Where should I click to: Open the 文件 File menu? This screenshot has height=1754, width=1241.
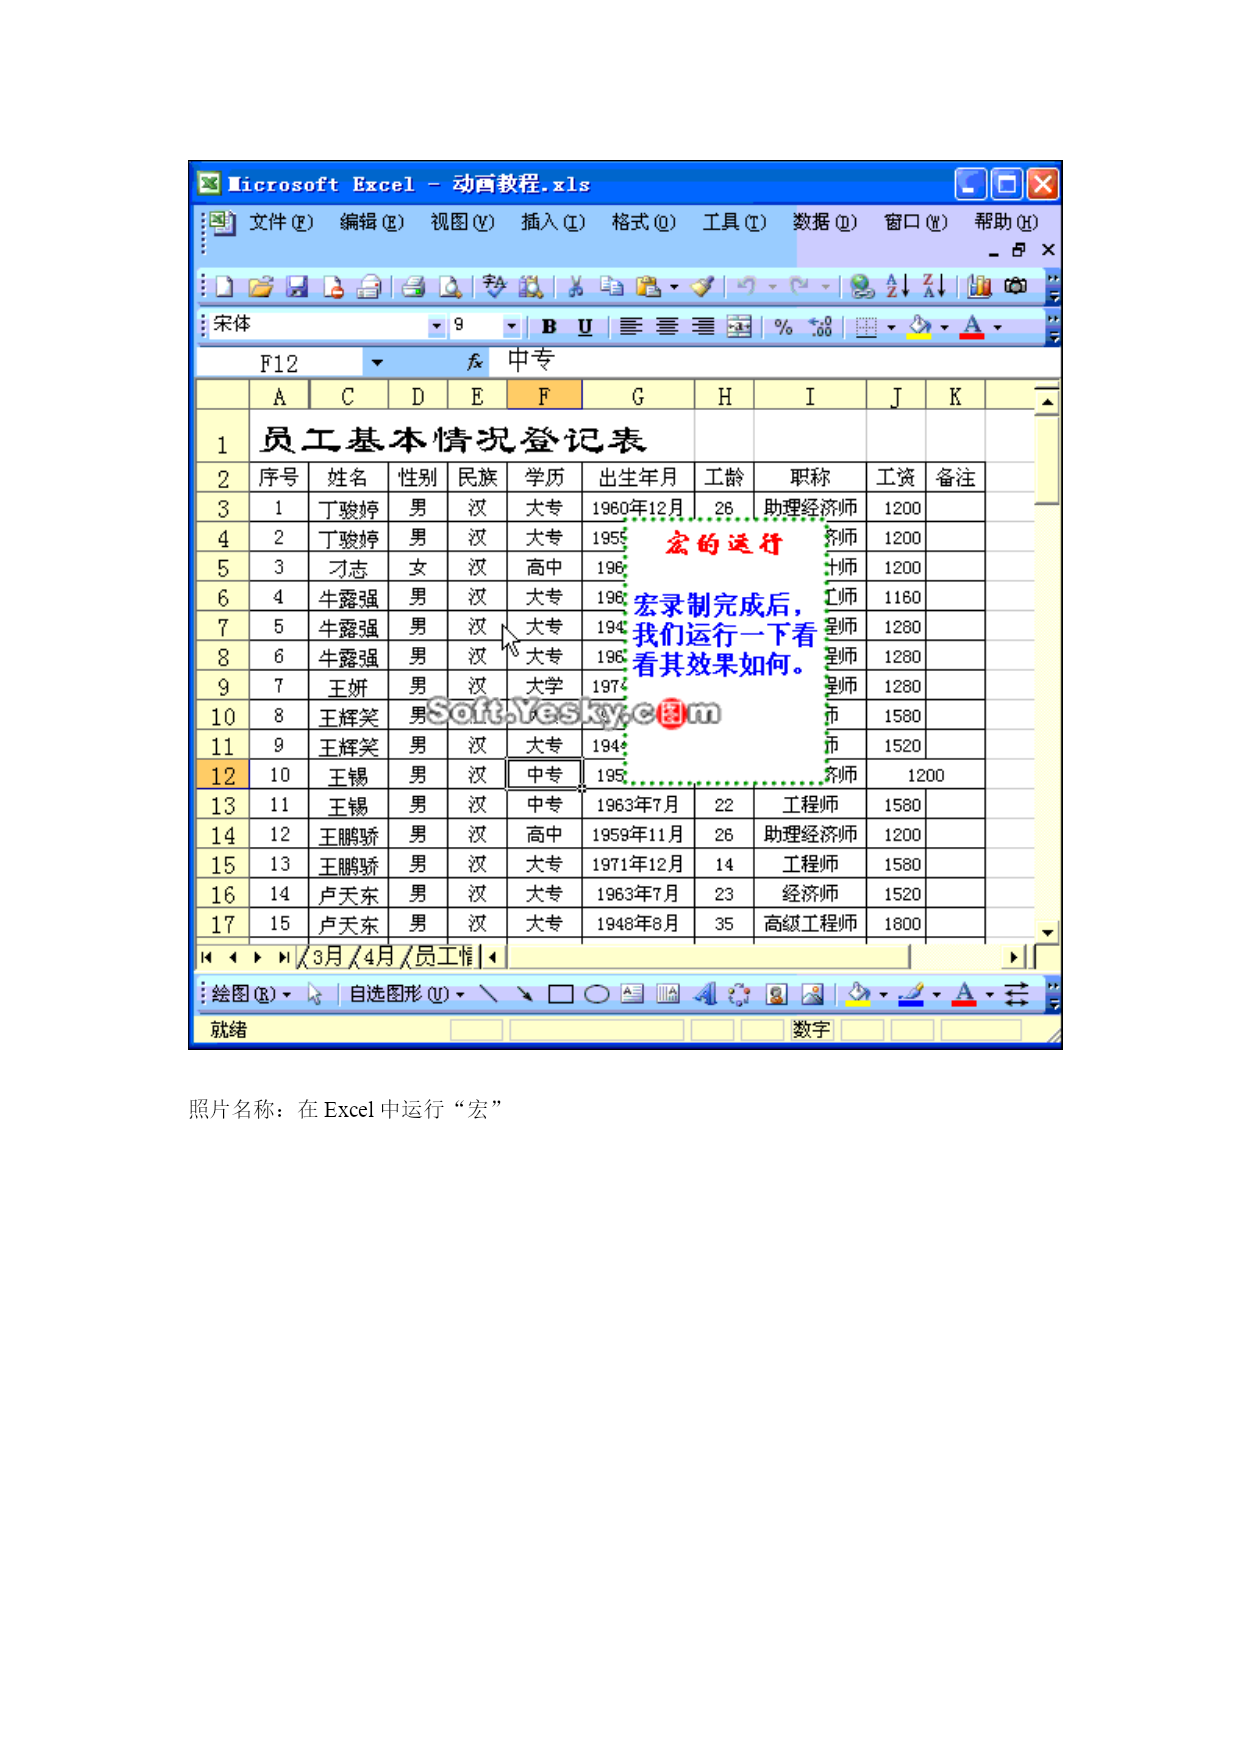[x=281, y=222]
